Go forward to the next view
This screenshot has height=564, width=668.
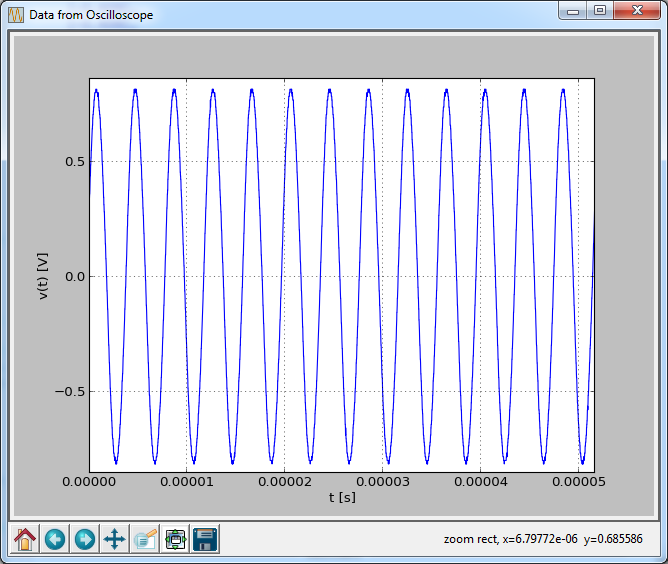[x=85, y=539]
